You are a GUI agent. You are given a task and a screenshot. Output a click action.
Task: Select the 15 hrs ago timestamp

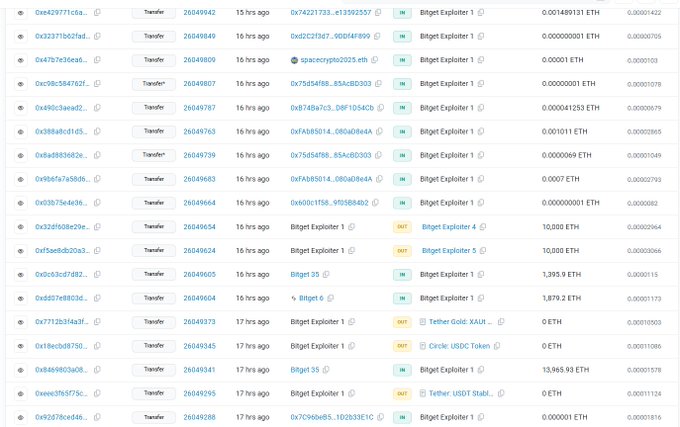[x=252, y=13]
